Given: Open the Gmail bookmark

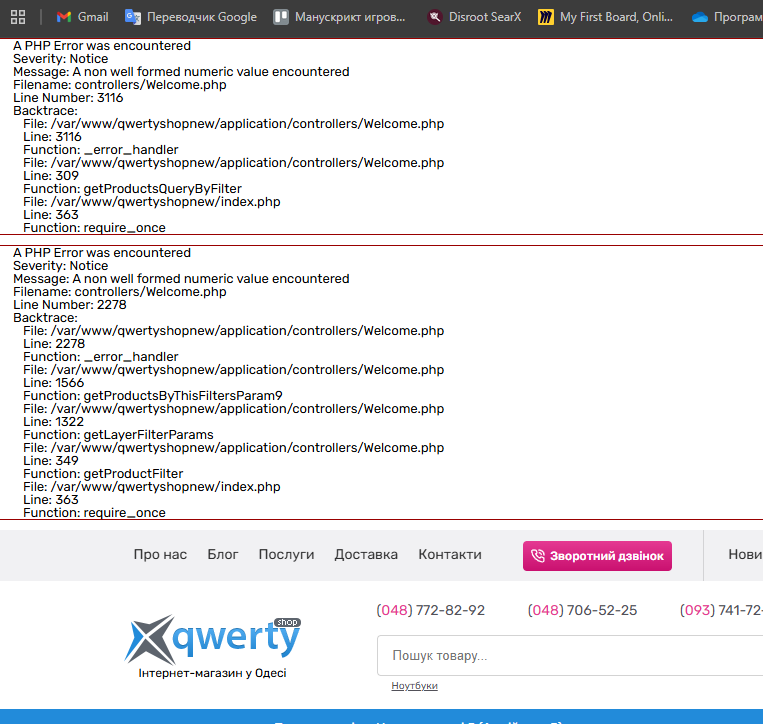Looking at the screenshot, I should (x=82, y=17).
